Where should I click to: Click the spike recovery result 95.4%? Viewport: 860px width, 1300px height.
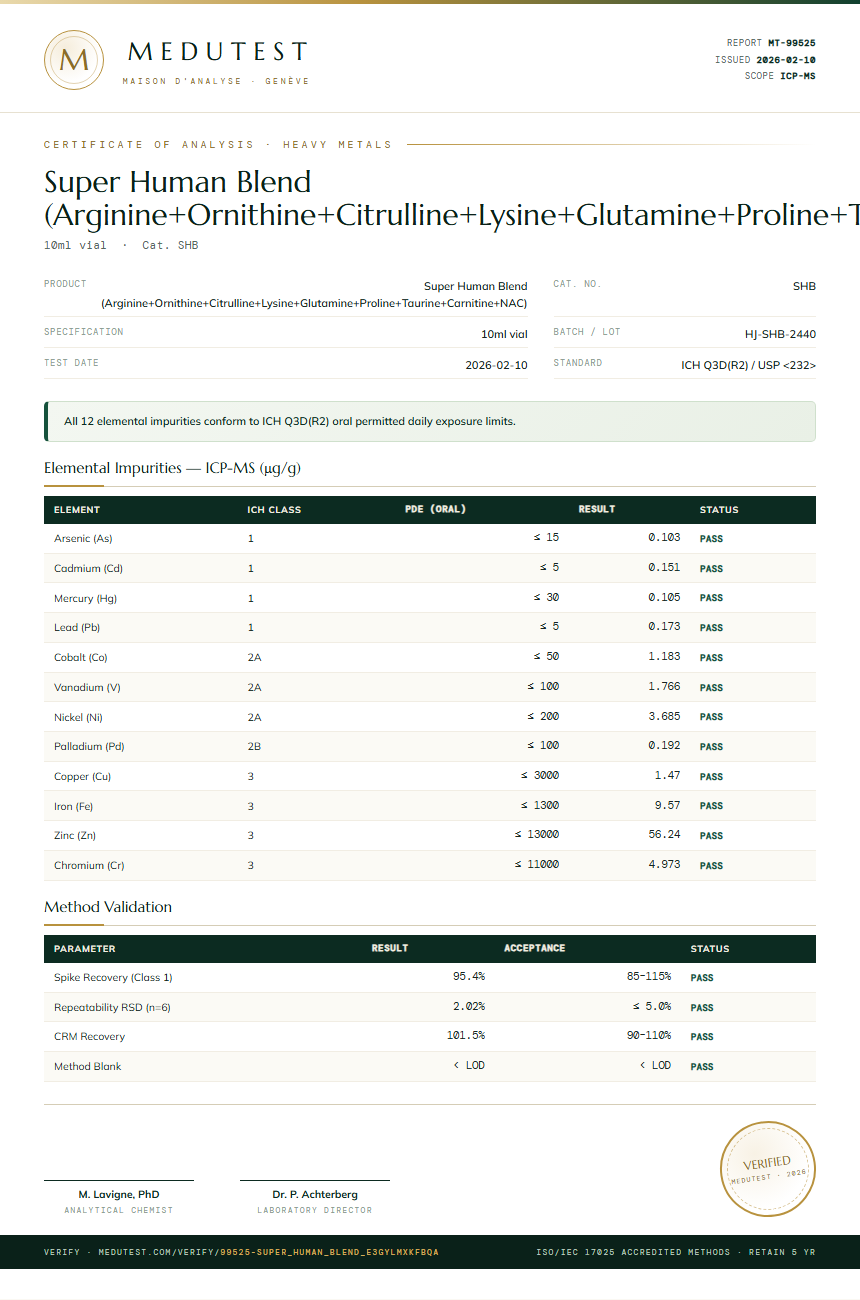coord(469,976)
